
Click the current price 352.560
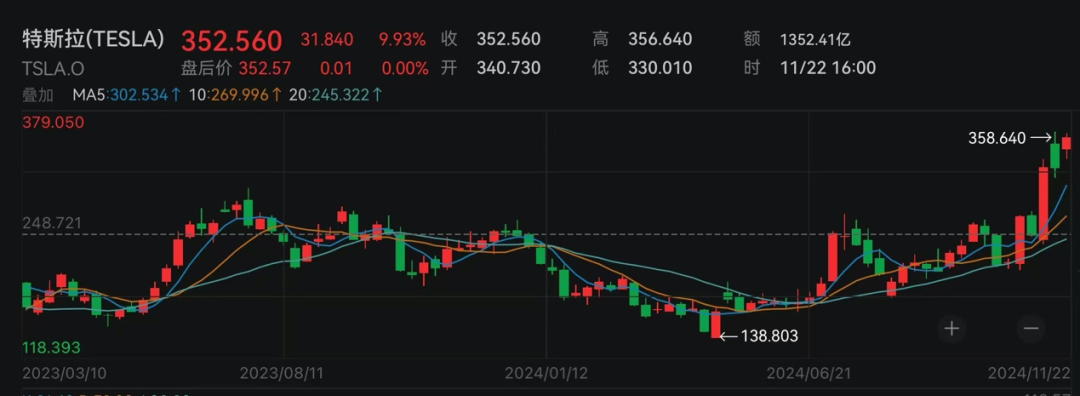pyautogui.click(x=231, y=40)
